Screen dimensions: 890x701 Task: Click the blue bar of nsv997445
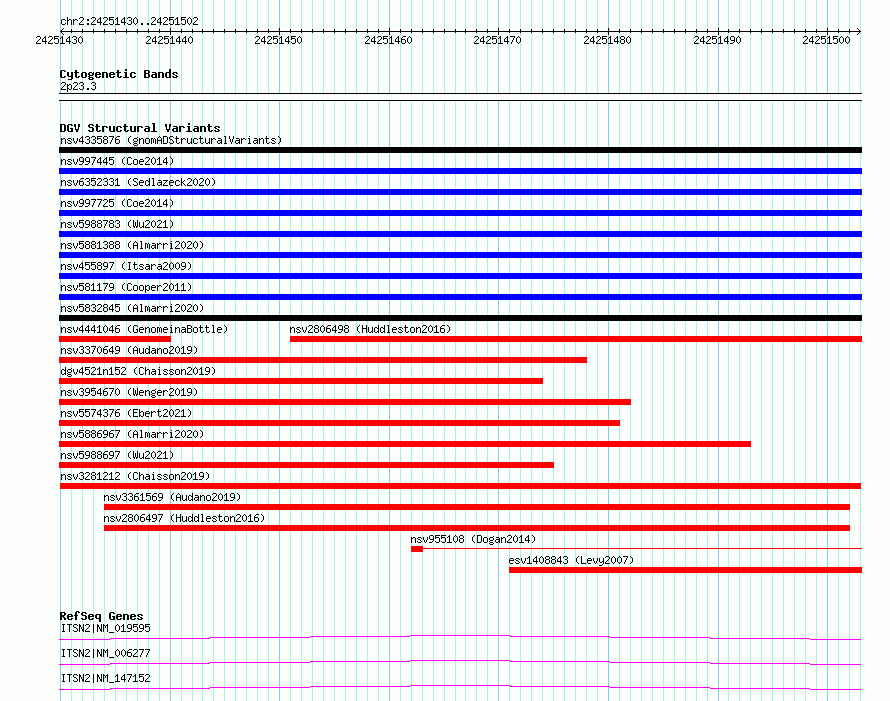[460, 171]
